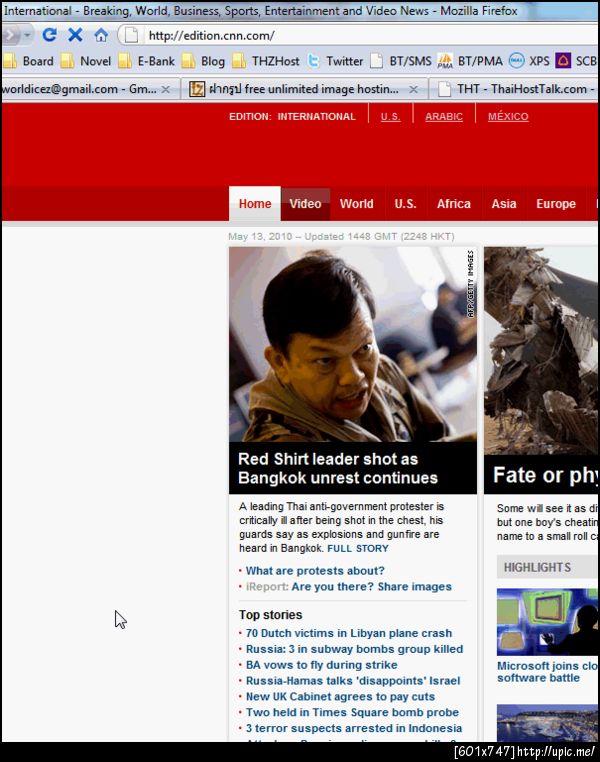Viewport: 600px width, 762px height.
Task: Select the U.S. edition link
Action: pos(391,117)
